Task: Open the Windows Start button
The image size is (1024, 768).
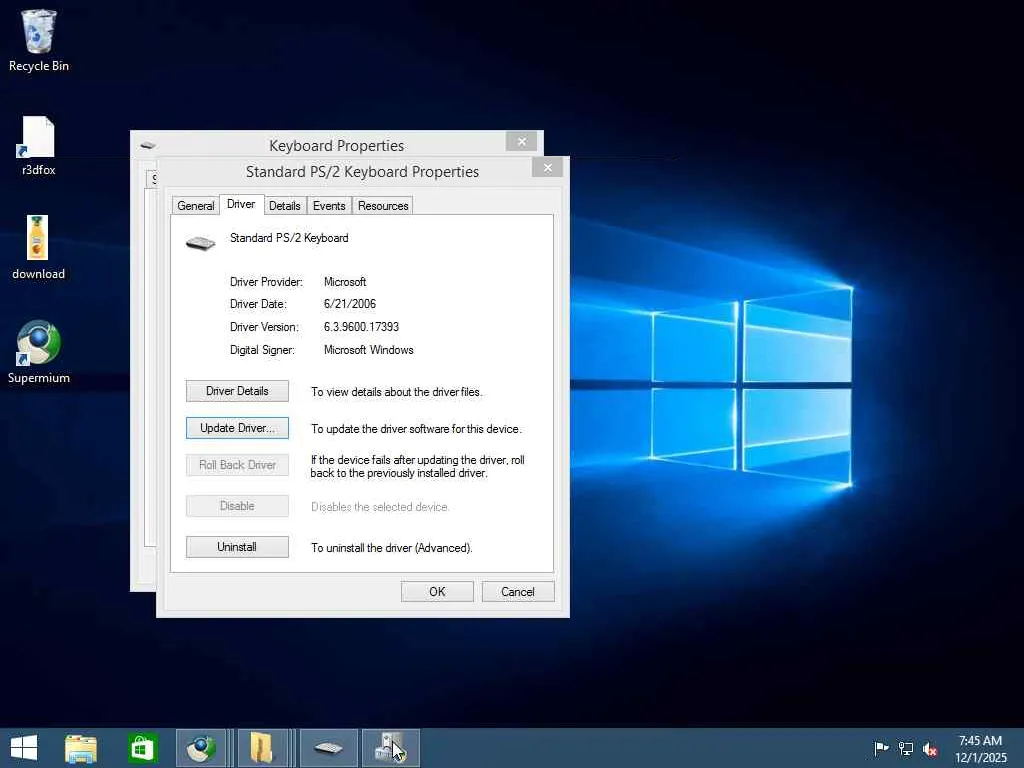Action: point(24,748)
